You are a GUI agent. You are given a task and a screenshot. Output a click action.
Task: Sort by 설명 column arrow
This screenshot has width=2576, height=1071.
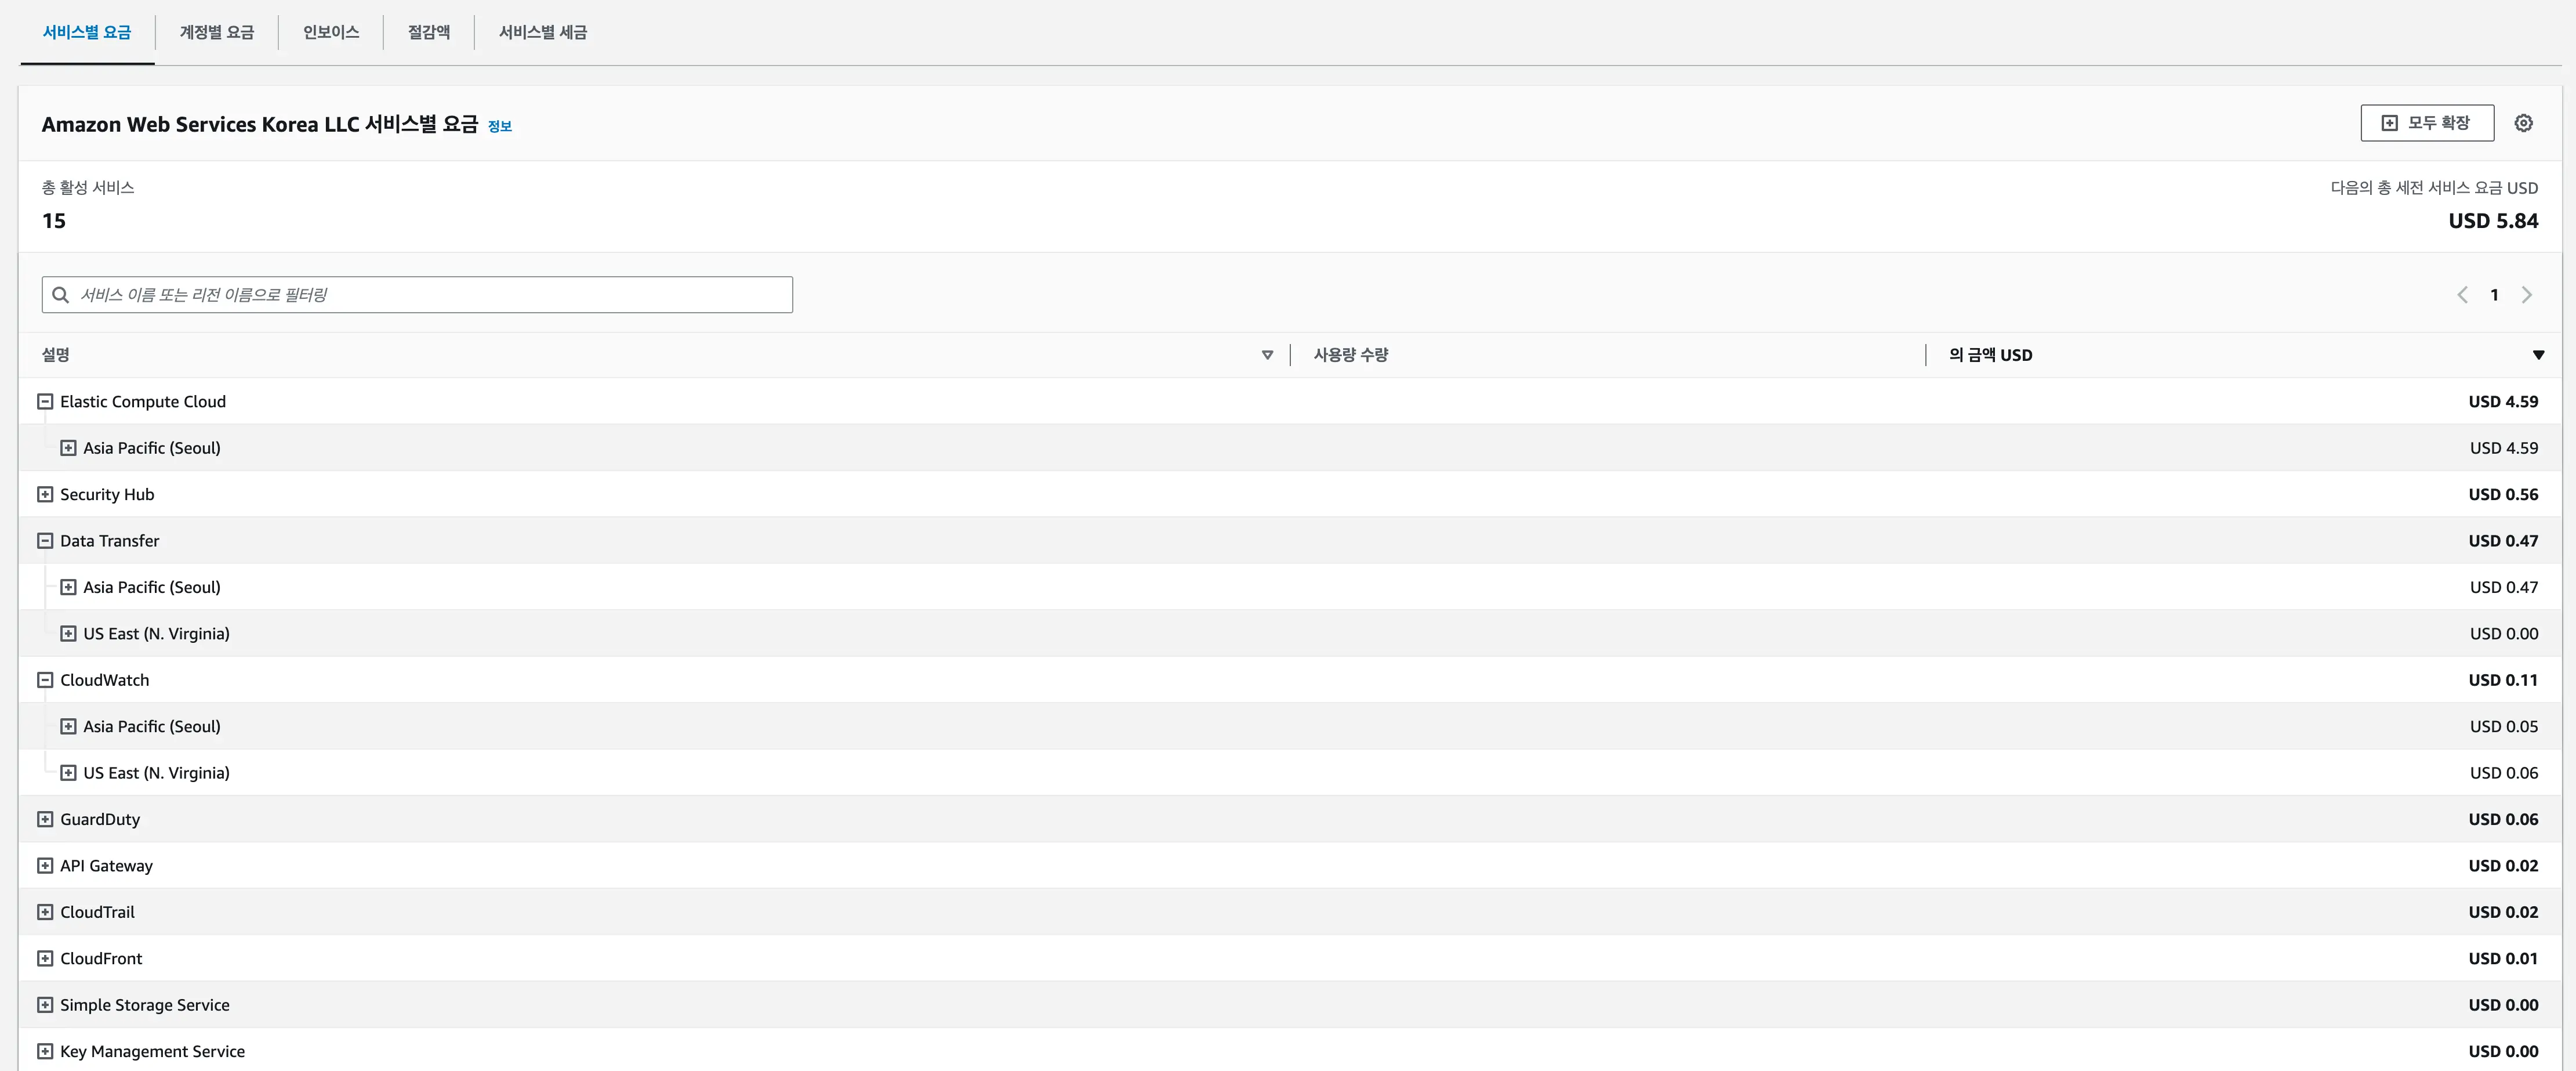click(1267, 355)
